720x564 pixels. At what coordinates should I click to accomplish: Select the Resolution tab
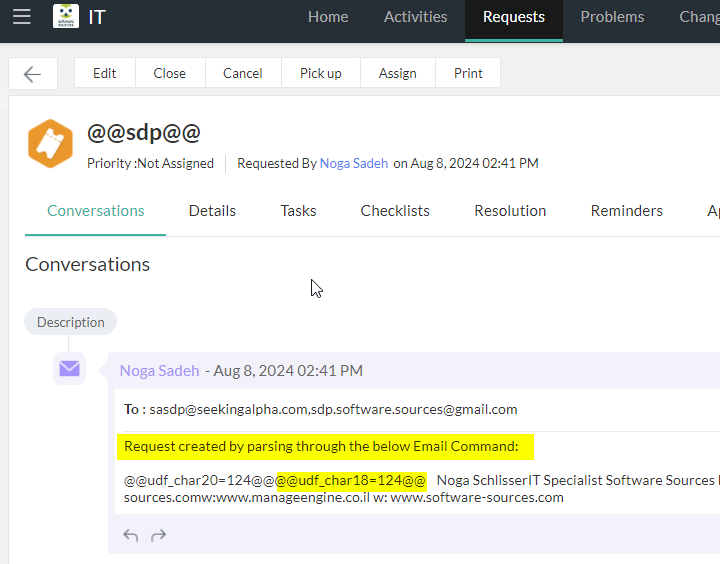point(510,211)
